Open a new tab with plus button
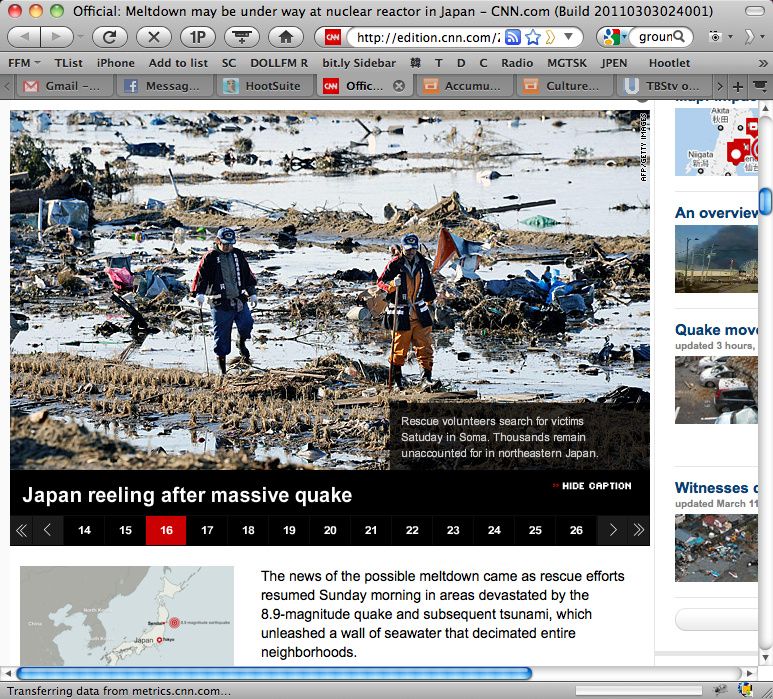 [738, 86]
